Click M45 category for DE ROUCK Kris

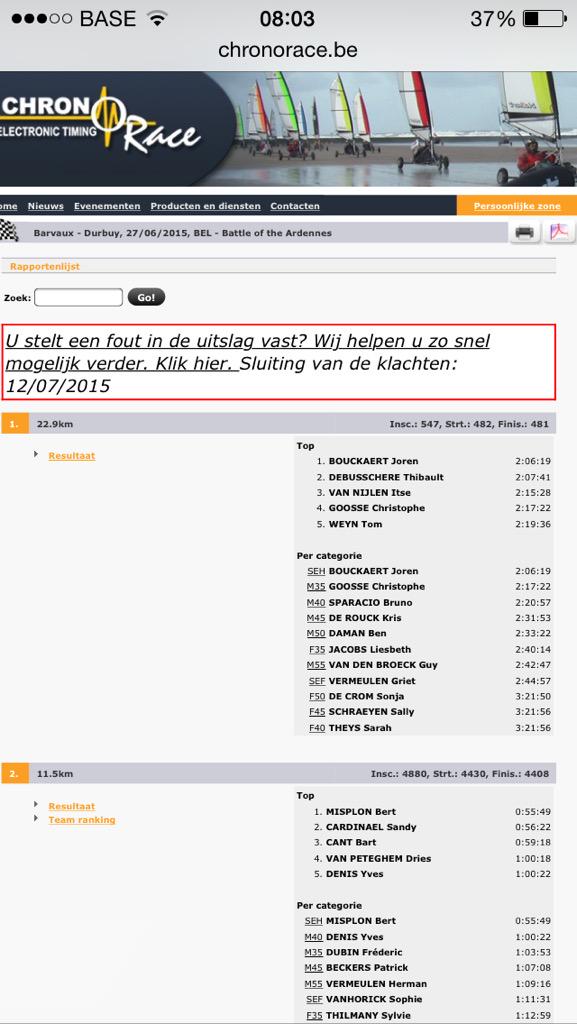click(316, 618)
